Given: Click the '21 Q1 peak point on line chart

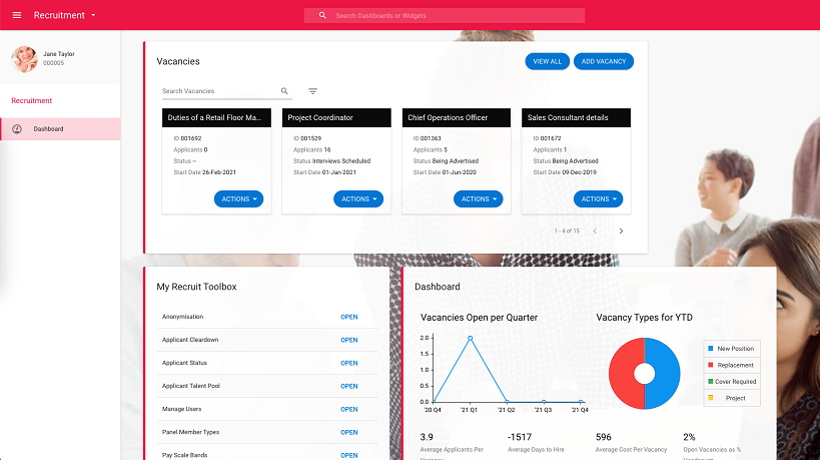Looking at the screenshot, I should pyautogui.click(x=470, y=338).
